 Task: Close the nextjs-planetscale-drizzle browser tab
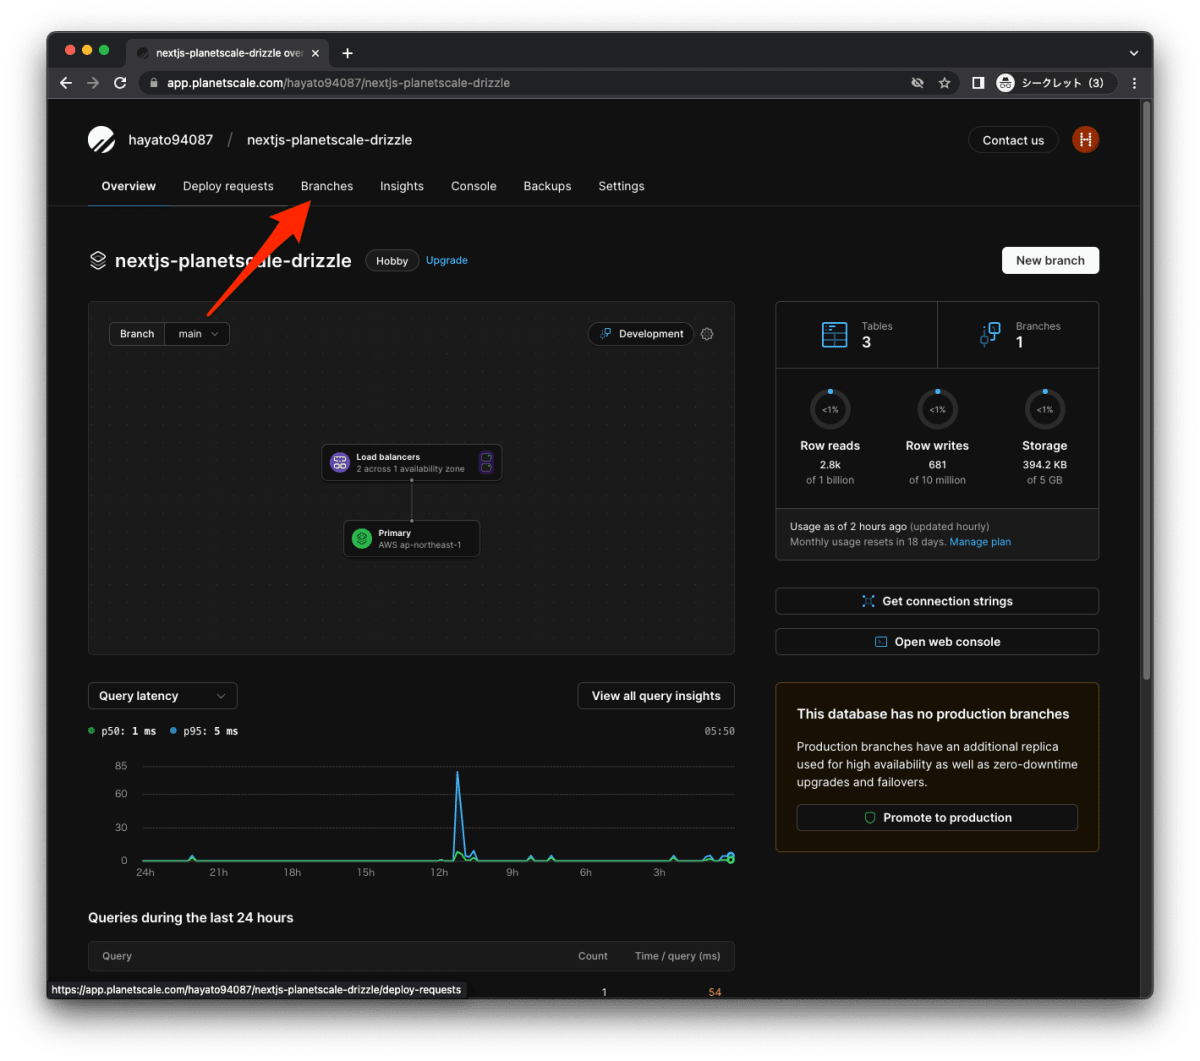pos(315,53)
